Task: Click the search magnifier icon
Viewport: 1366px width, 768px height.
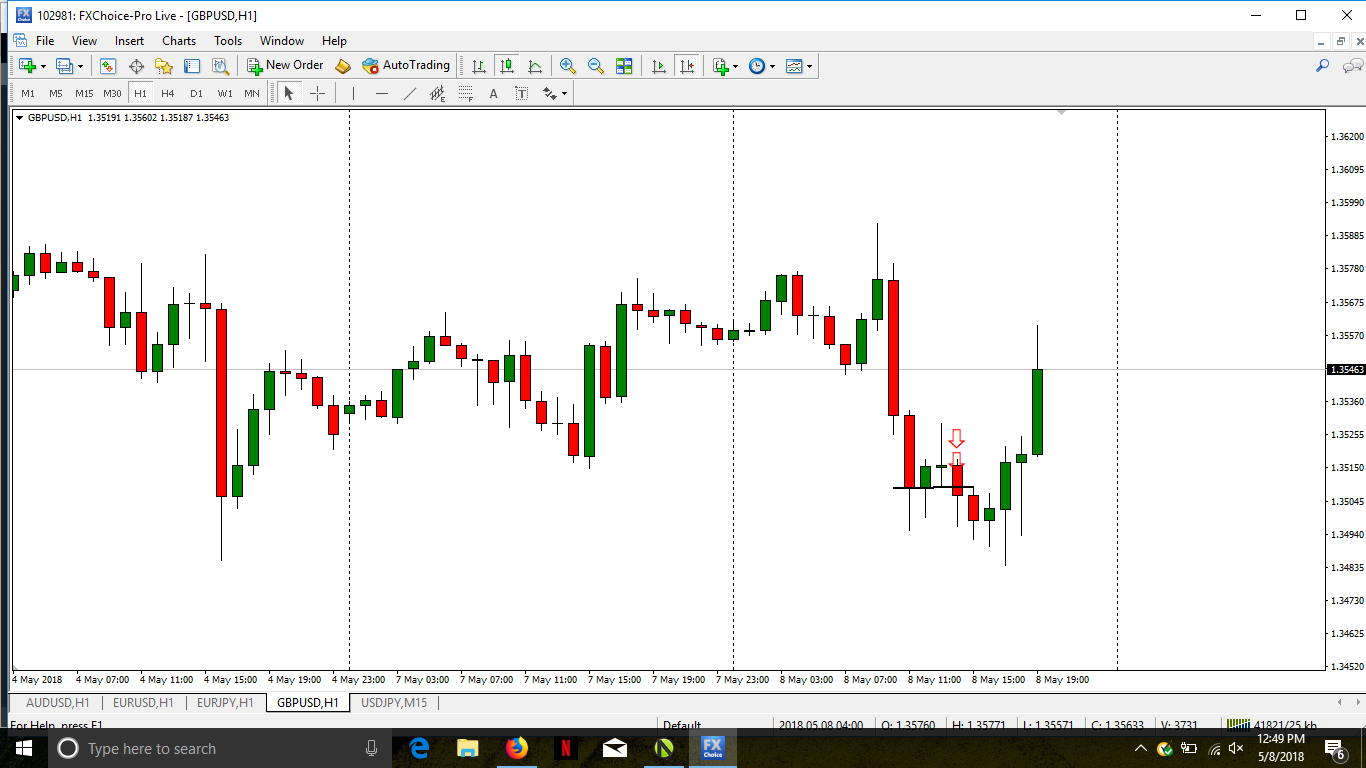Action: [x=1322, y=66]
